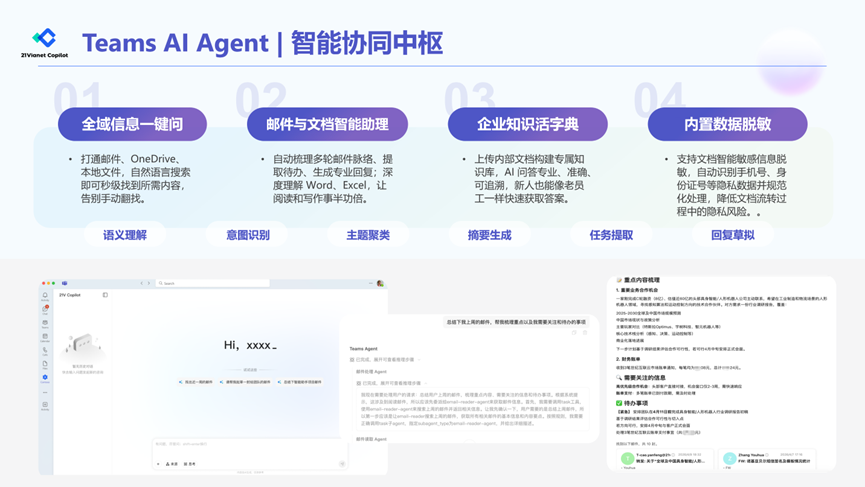Open Activity in the Teams sidebar
Viewport: 865px width, 487px height.
[45, 296]
